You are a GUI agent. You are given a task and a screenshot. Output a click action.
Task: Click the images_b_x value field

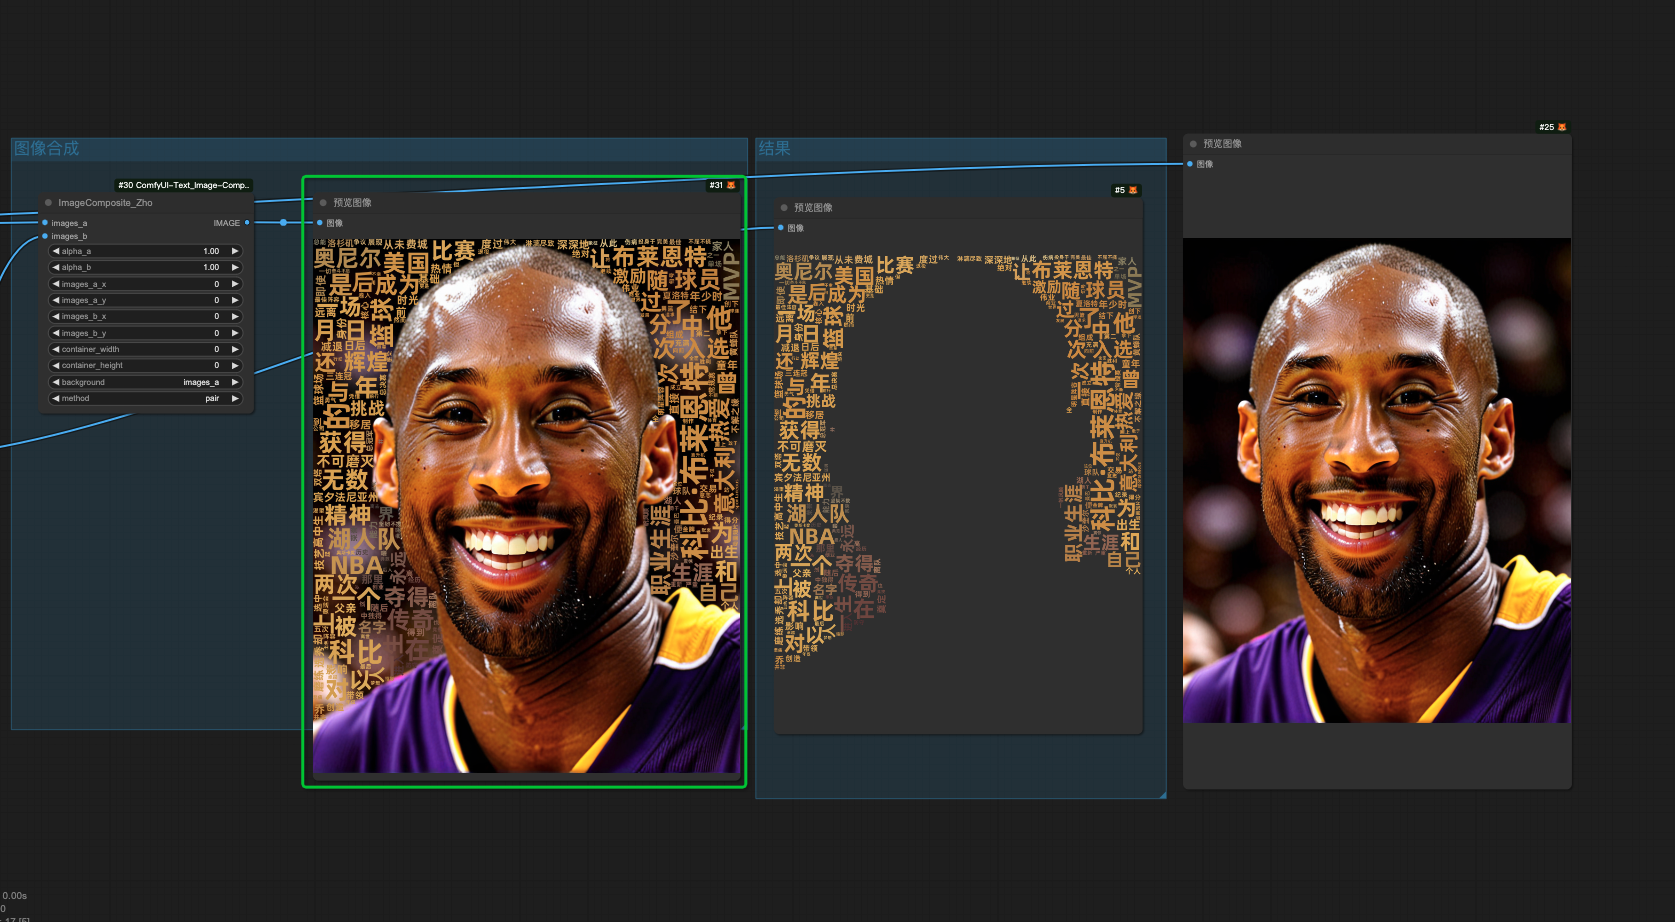click(x=146, y=316)
